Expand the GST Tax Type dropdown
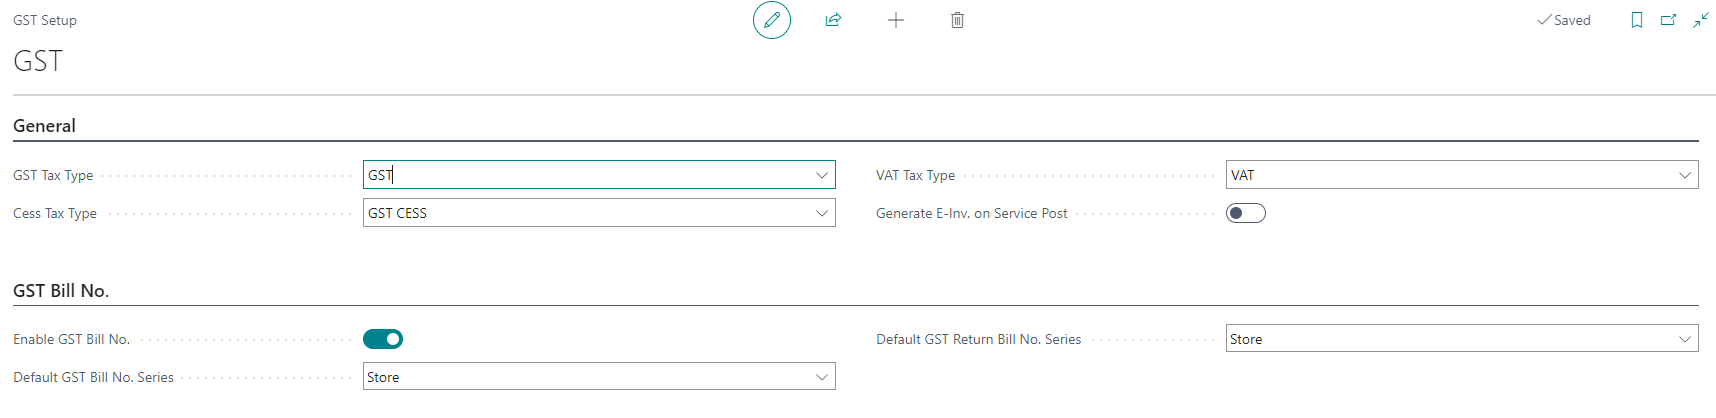 (822, 175)
